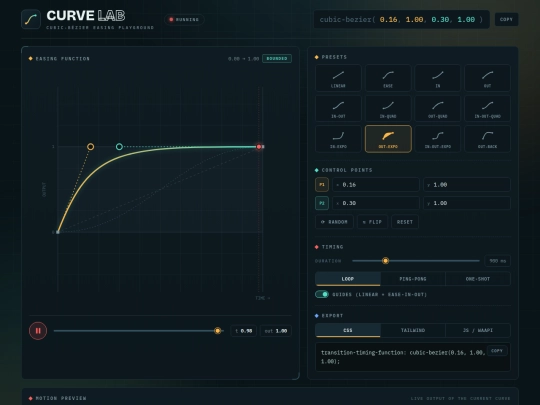Apply the In-Quad preset
The width and height of the screenshot is (540, 405).
[388, 108]
